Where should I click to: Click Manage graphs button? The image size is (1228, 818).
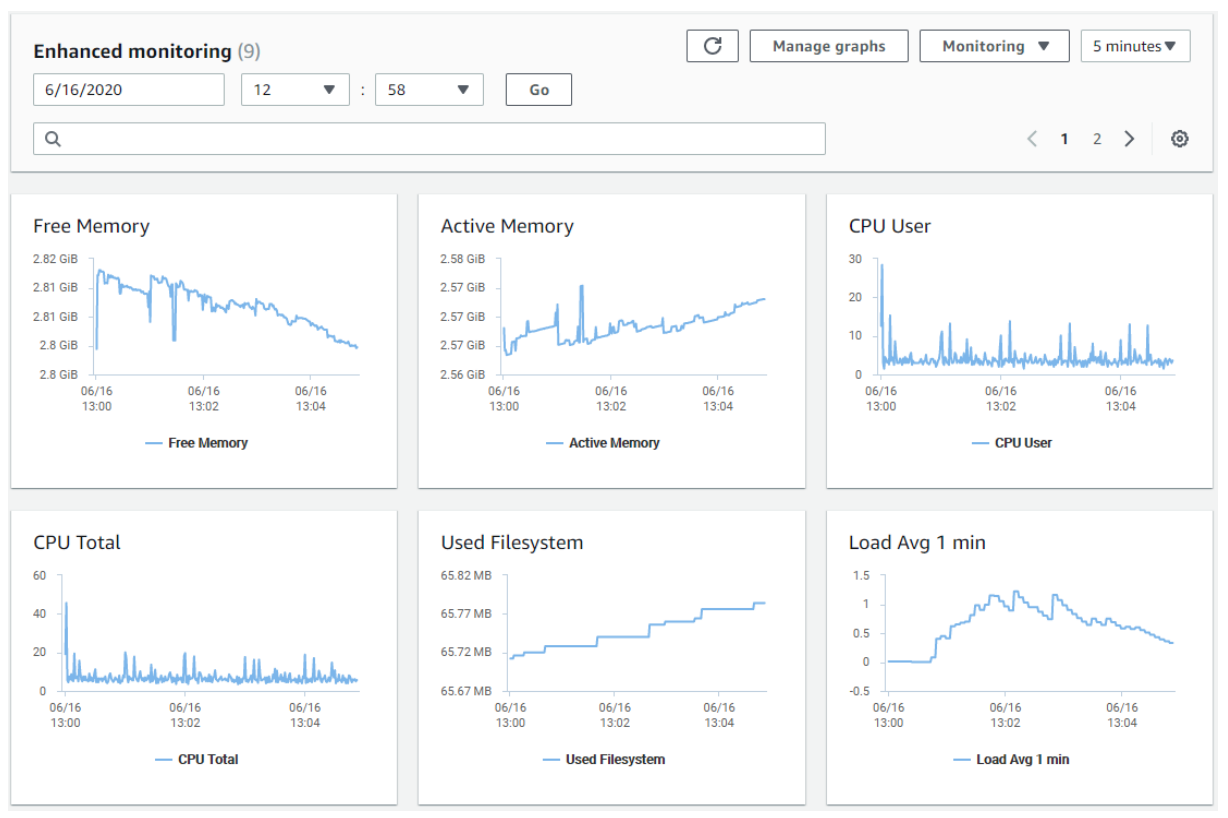point(829,46)
